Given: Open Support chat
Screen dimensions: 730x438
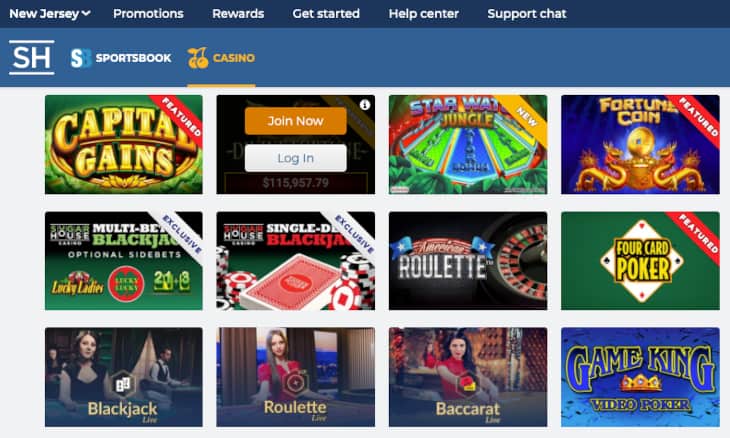Looking at the screenshot, I should (527, 13).
